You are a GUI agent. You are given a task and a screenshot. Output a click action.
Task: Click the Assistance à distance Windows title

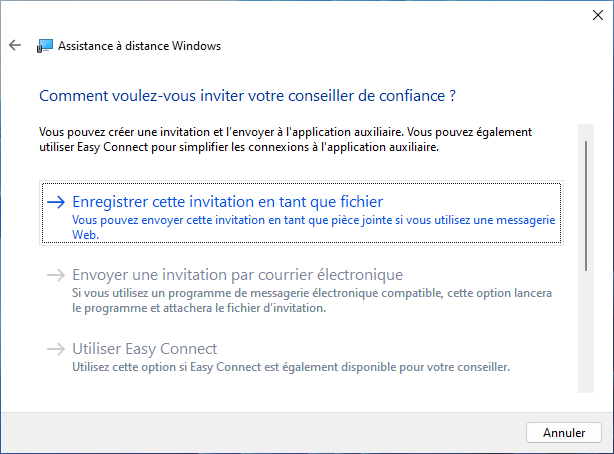click(x=139, y=46)
